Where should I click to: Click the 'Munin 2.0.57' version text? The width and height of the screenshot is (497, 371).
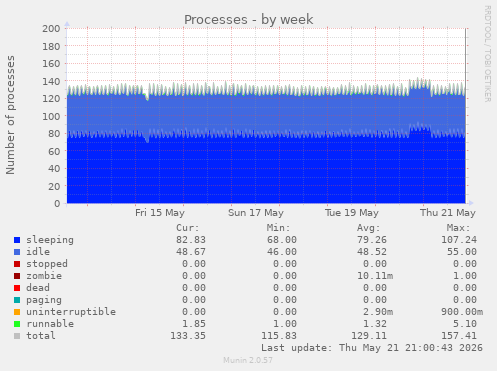pos(248,360)
